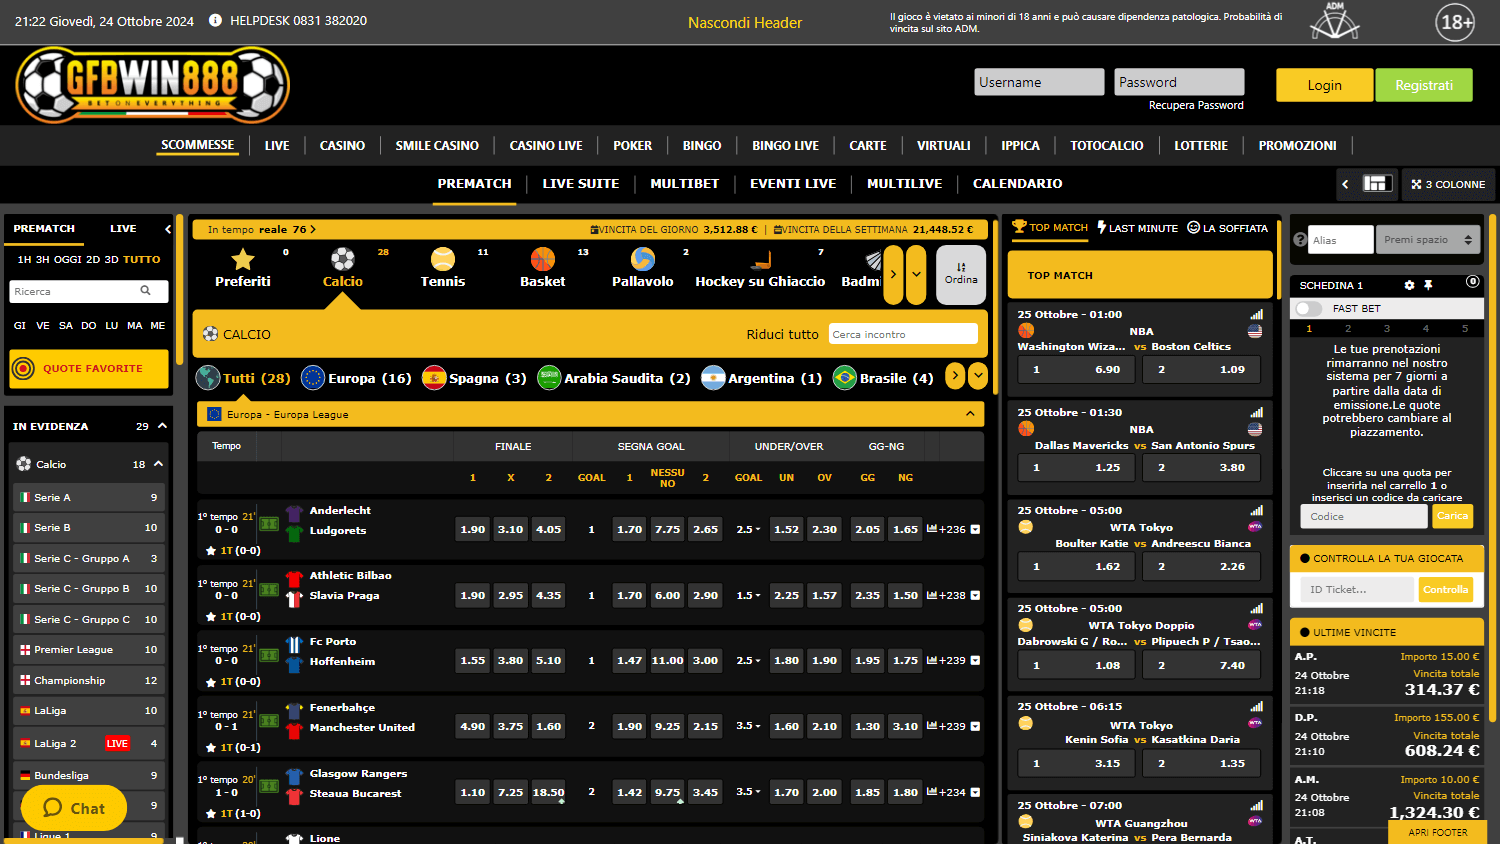Switch to the CALENDARIO tab
The image size is (1500, 844).
pos(1017,184)
